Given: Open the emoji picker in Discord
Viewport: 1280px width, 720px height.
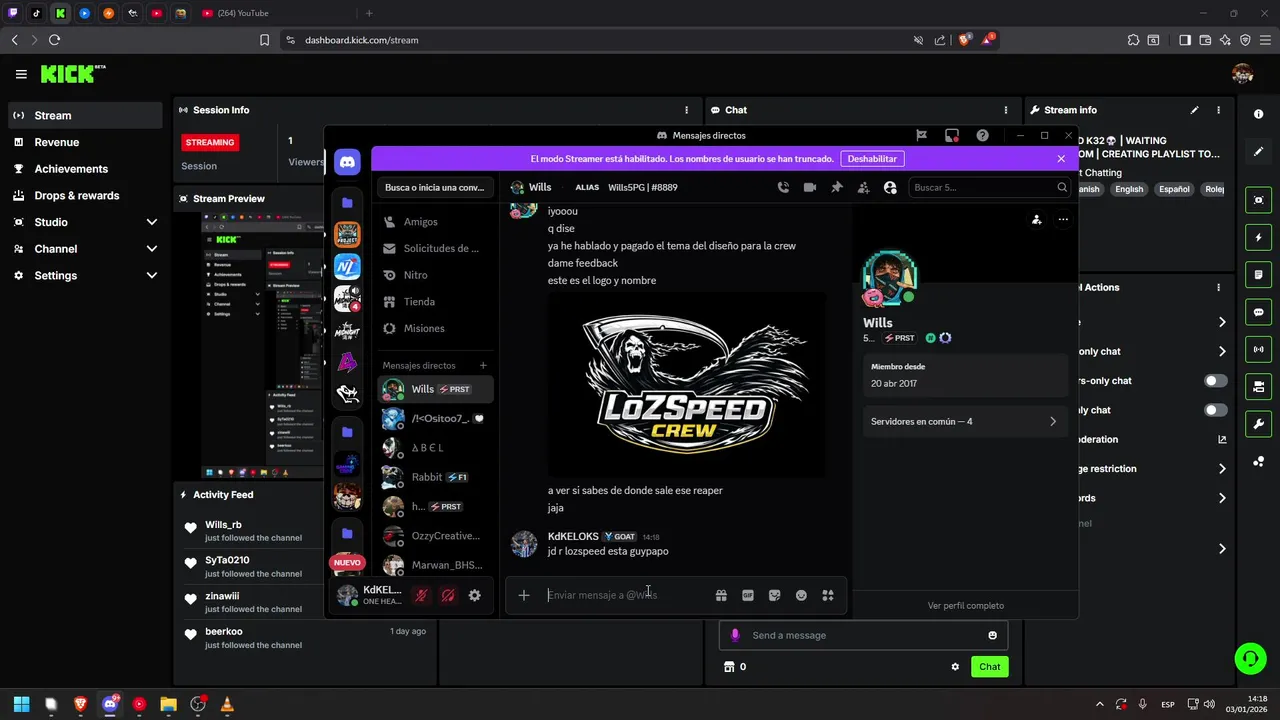Looking at the screenshot, I should (801, 595).
